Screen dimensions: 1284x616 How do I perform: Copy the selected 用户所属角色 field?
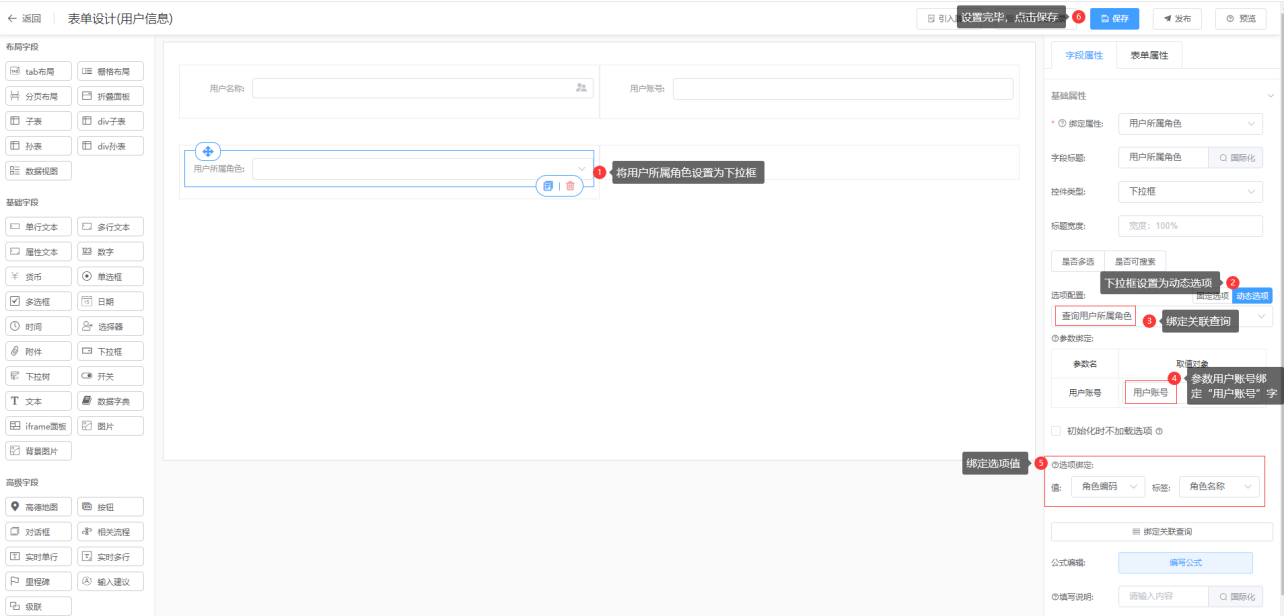coord(548,186)
